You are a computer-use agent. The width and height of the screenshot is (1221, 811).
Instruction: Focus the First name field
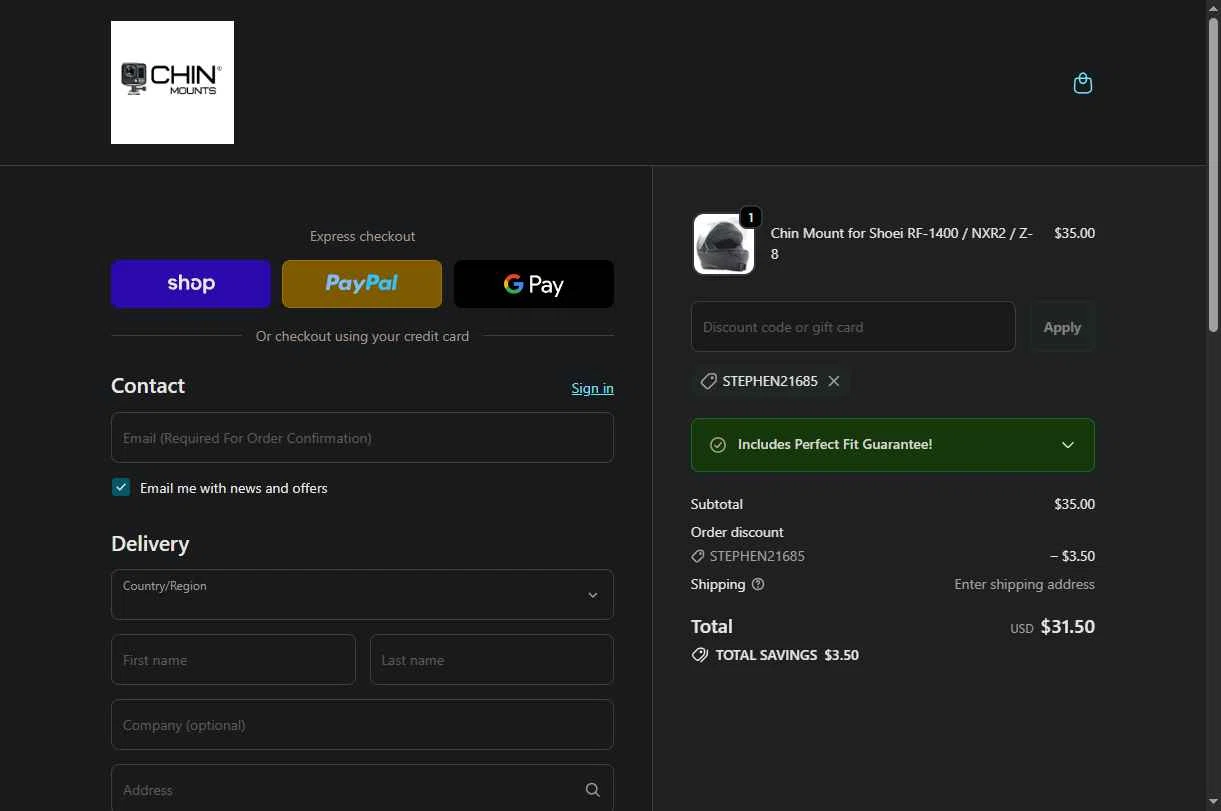(233, 660)
